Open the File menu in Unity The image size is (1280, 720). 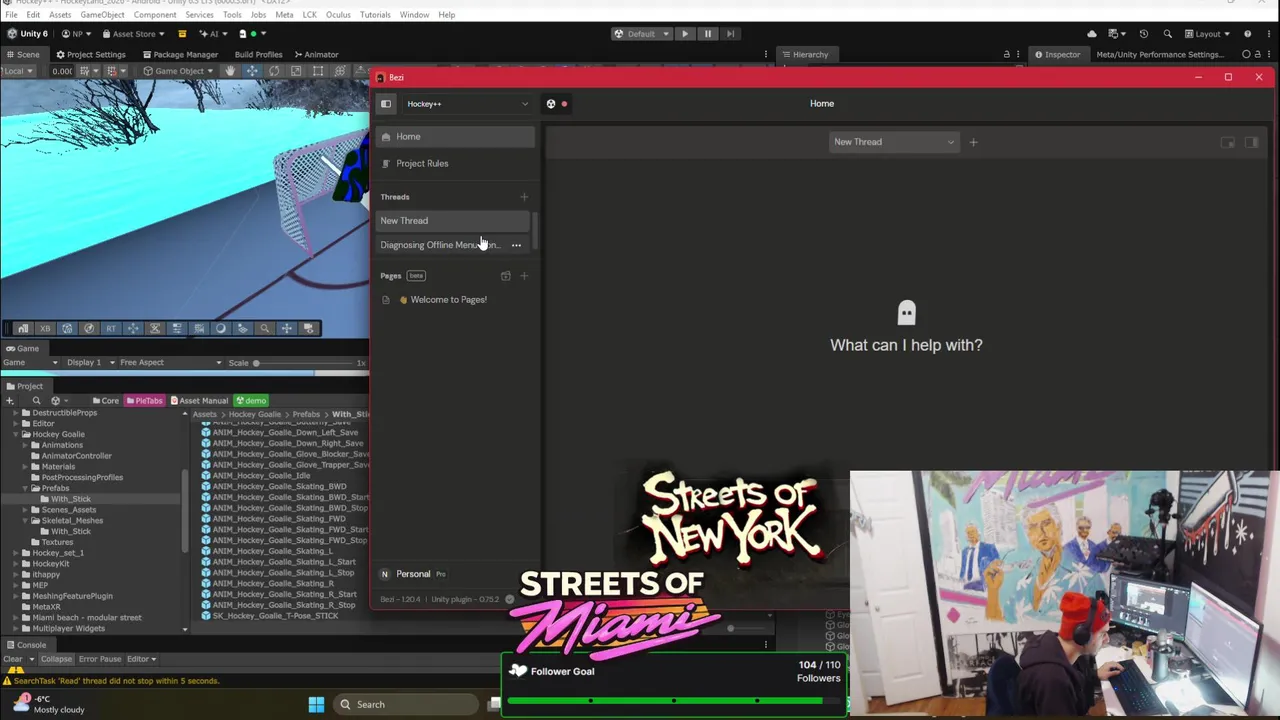click(11, 15)
